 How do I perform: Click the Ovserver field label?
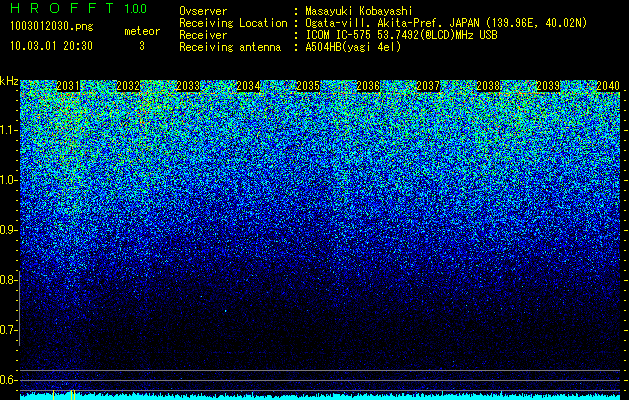coord(203,11)
